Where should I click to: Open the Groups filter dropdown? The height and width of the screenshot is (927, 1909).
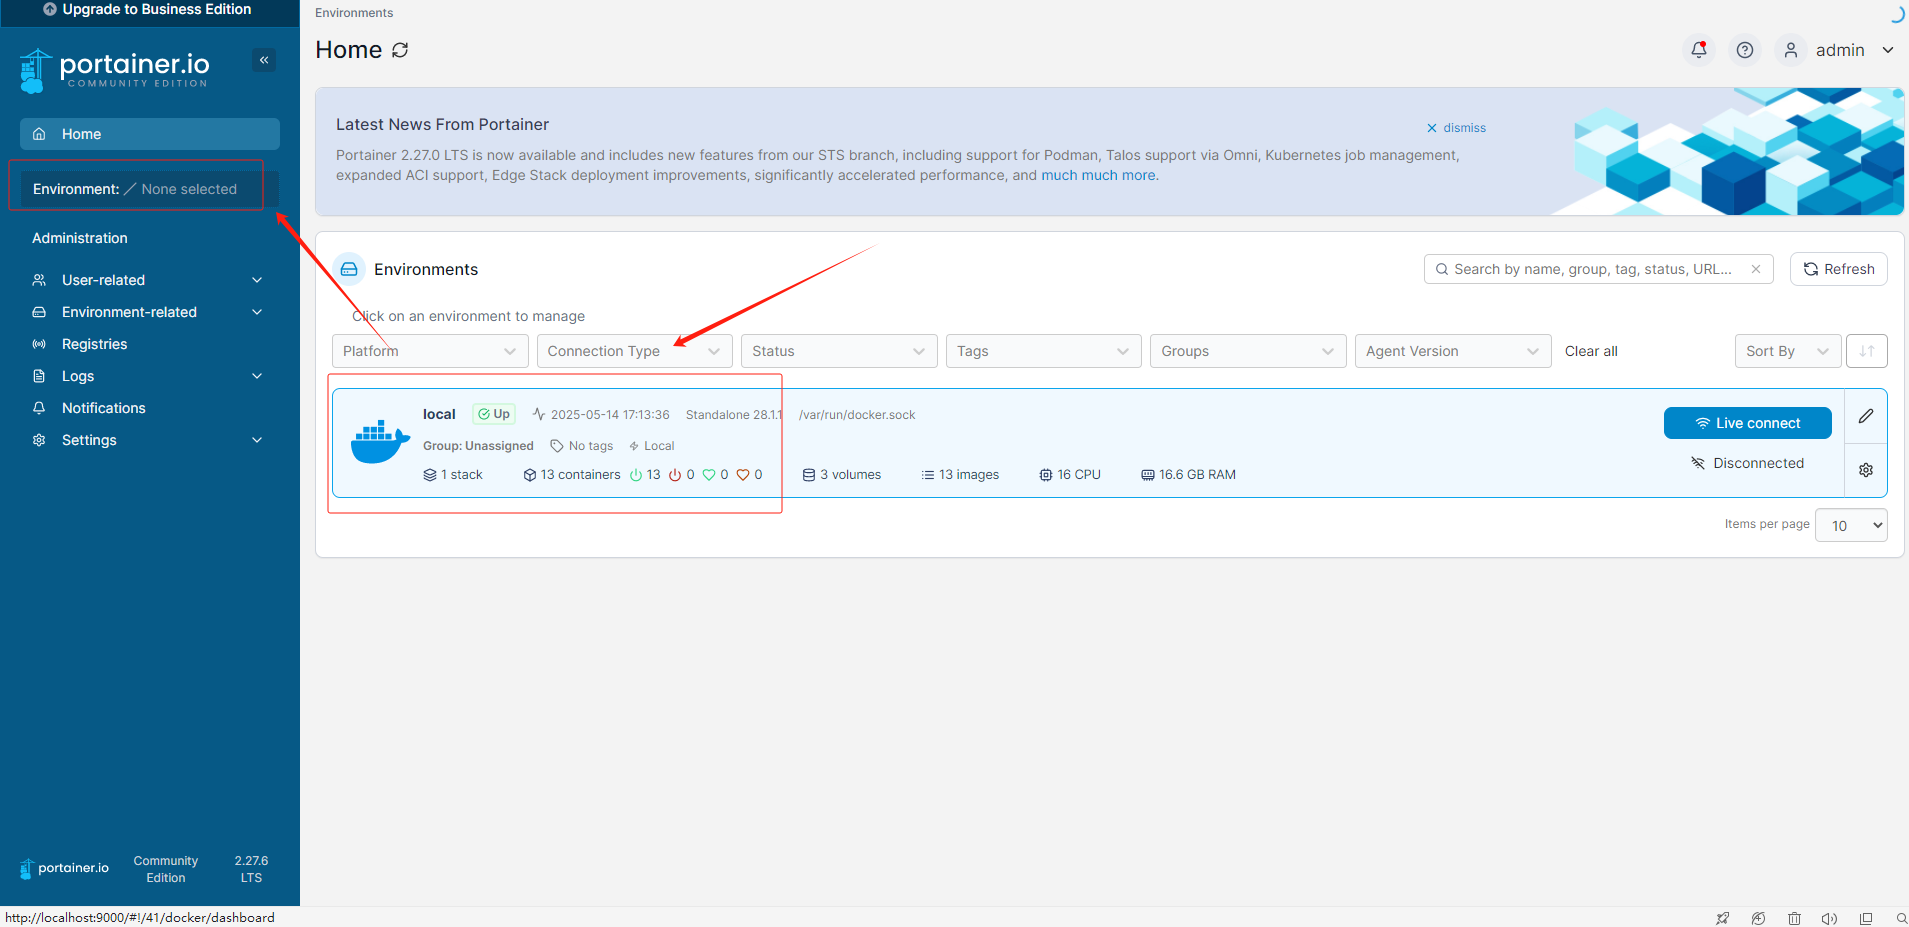(x=1248, y=351)
